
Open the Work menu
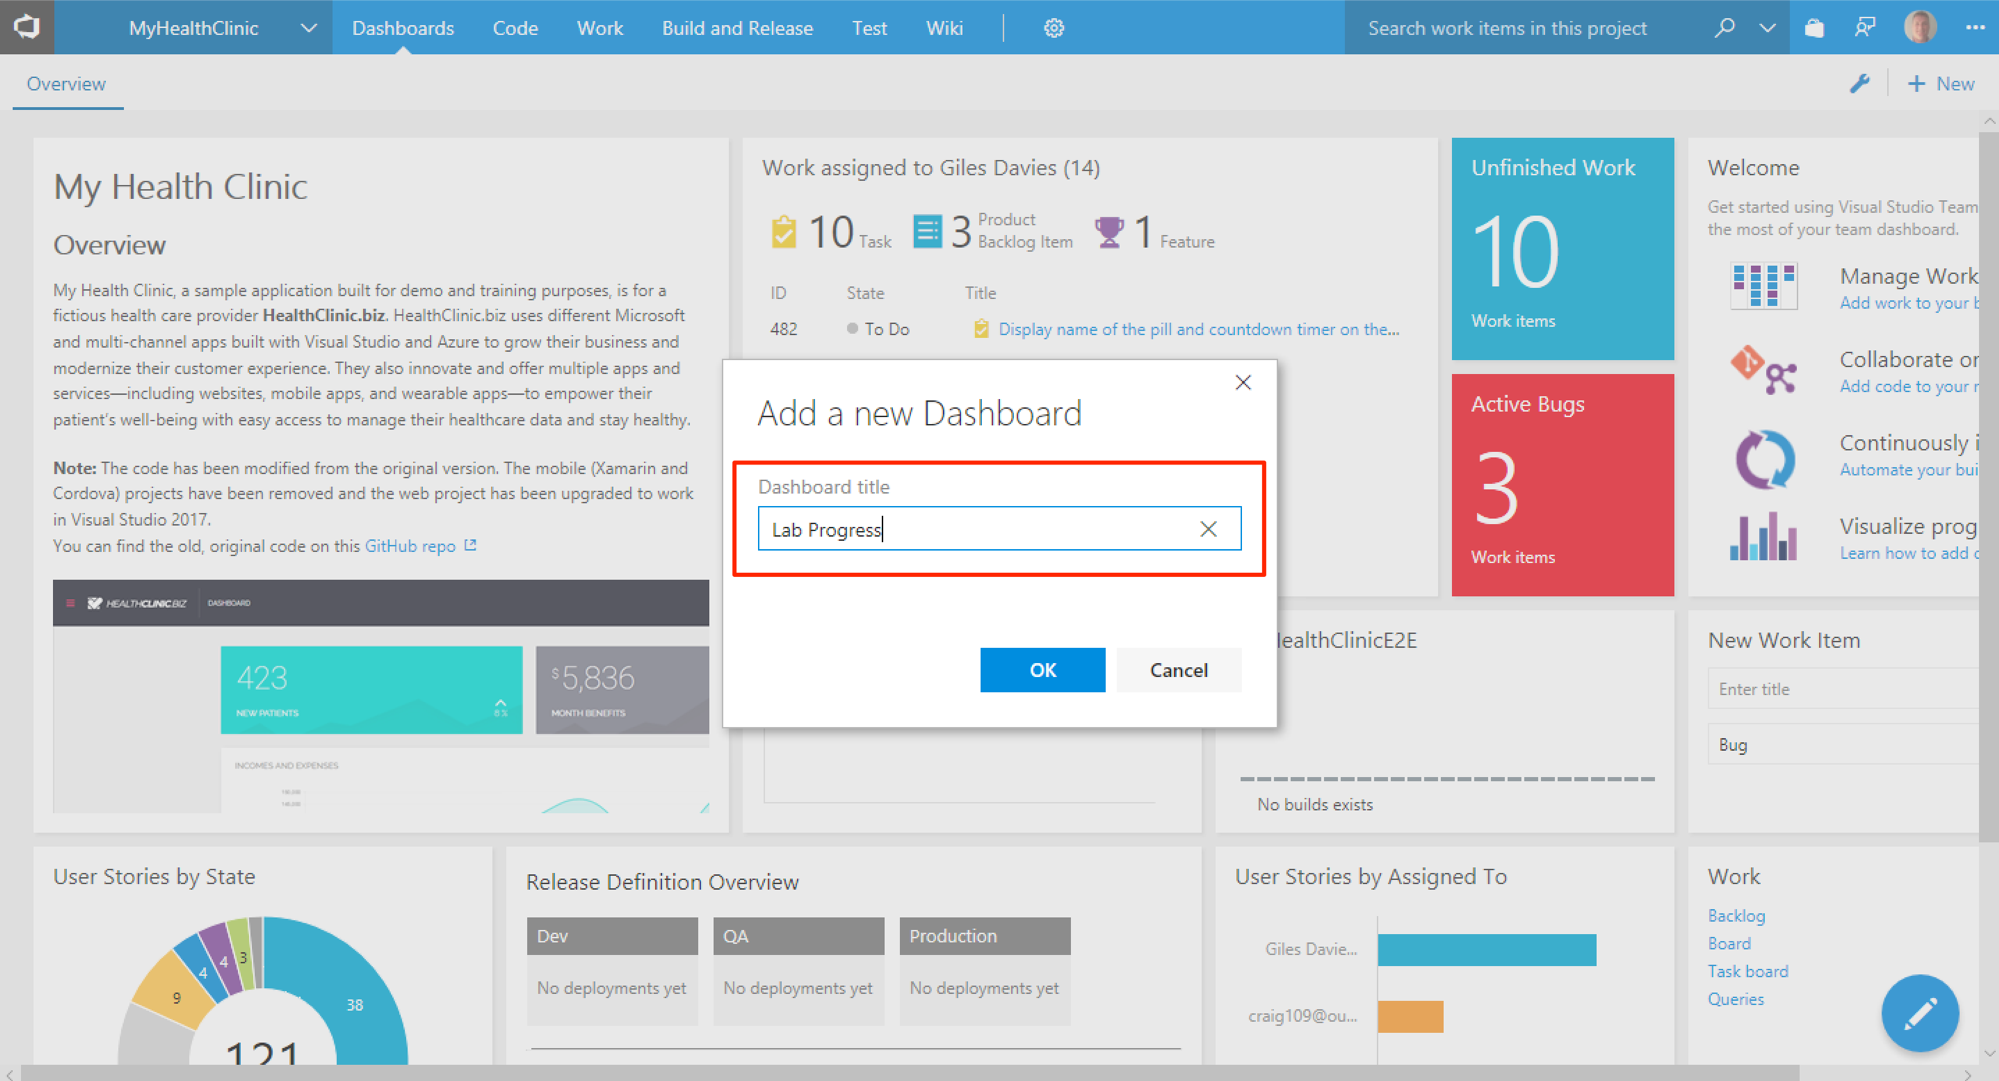click(600, 28)
